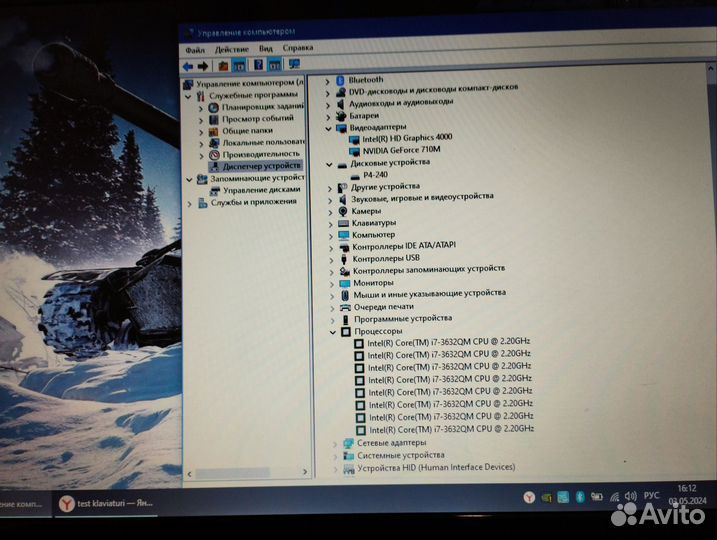Open the Файл menu
The height and width of the screenshot is (540, 717).
(x=194, y=48)
